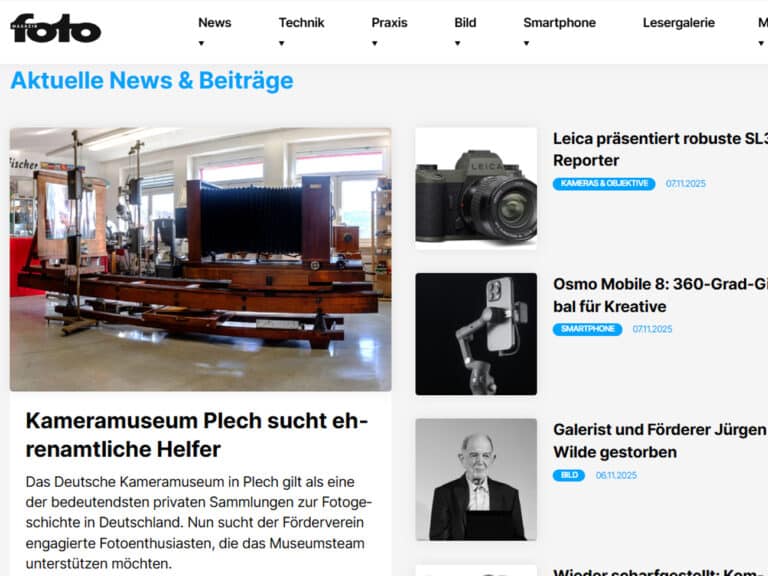Open the Technik menu item

(x=301, y=23)
